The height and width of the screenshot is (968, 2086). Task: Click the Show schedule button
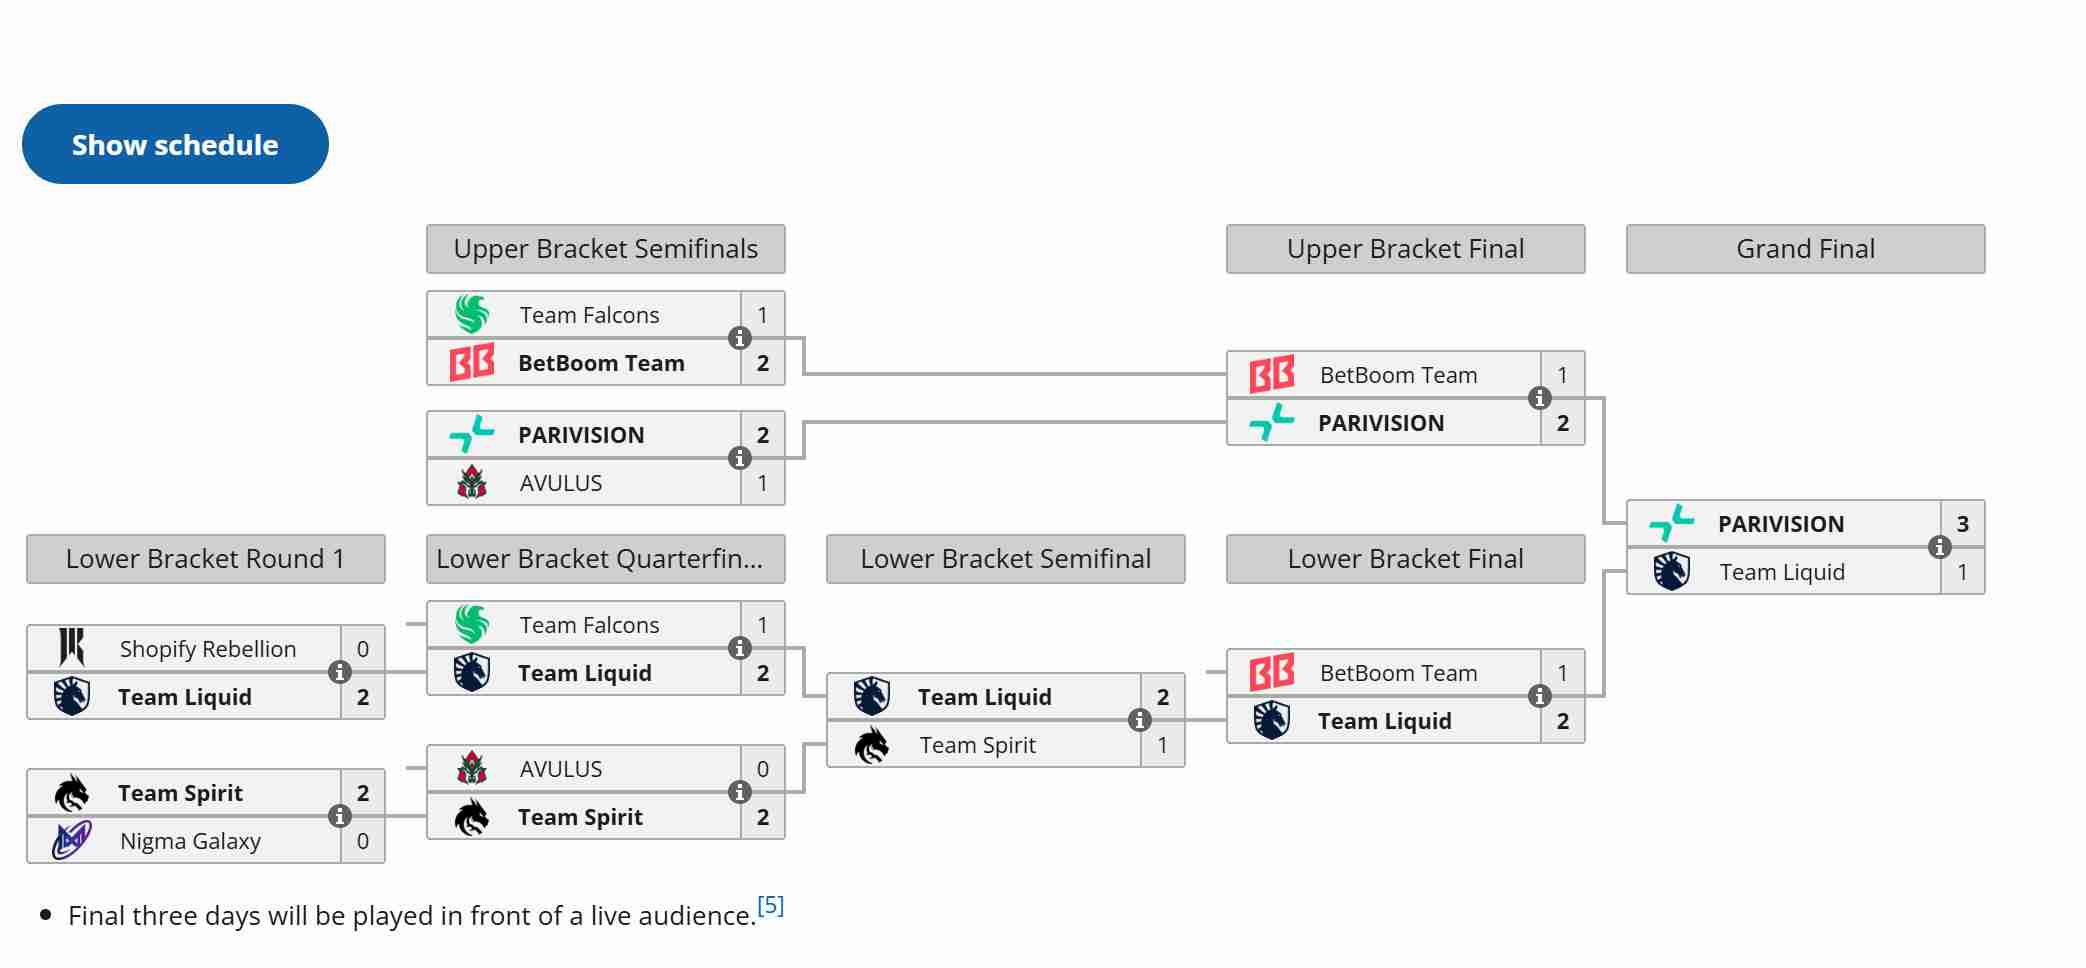point(174,143)
